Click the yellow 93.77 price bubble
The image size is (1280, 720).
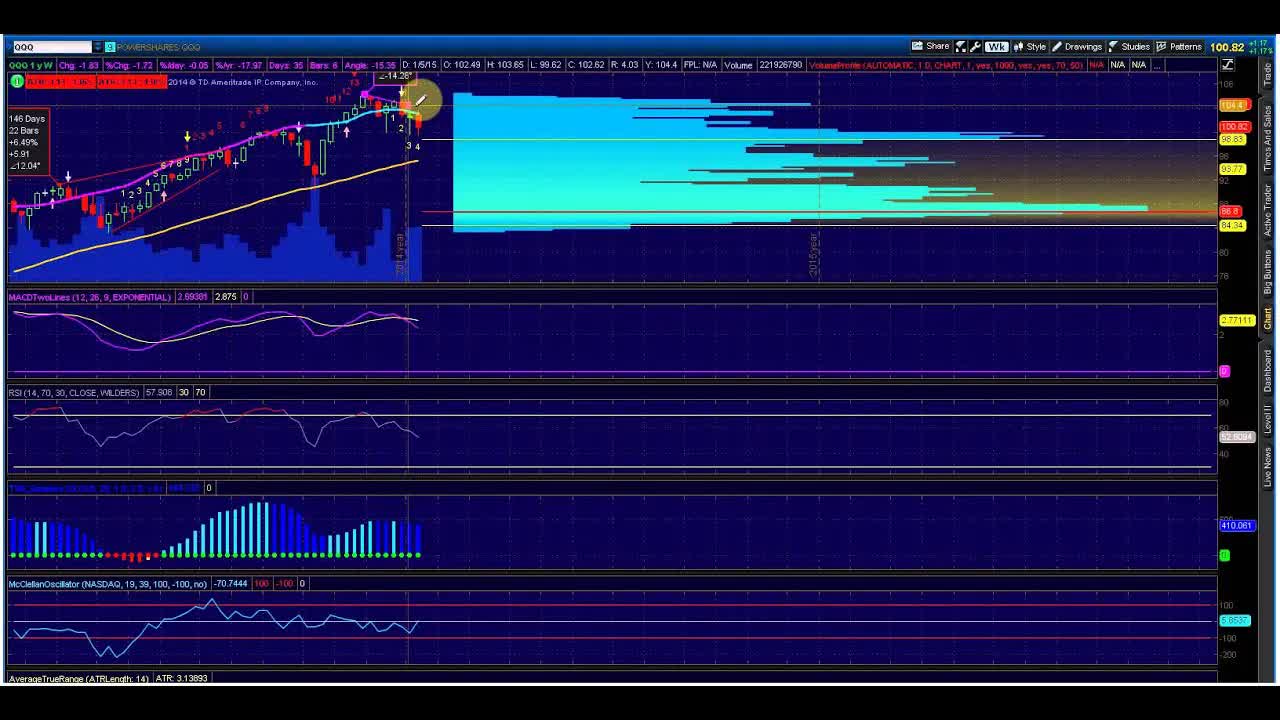(1233, 169)
